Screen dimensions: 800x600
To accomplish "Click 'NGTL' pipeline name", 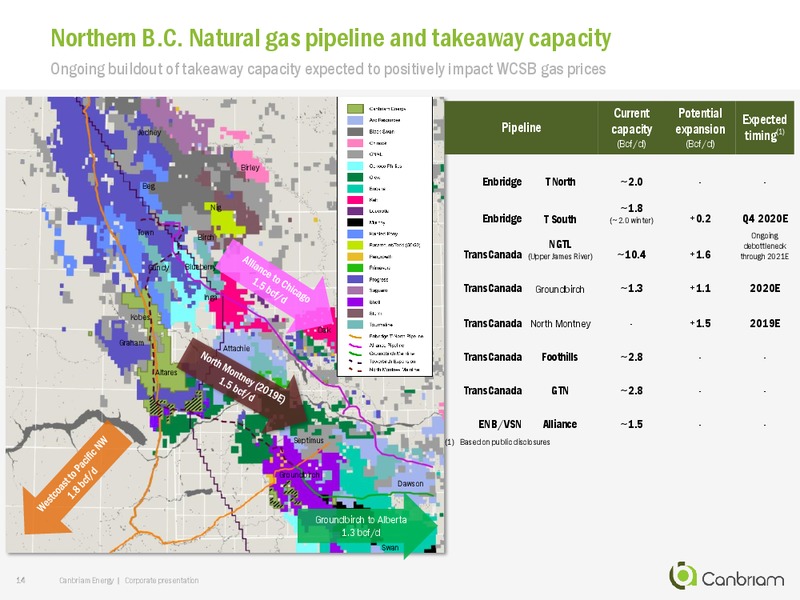I will pos(560,245).
